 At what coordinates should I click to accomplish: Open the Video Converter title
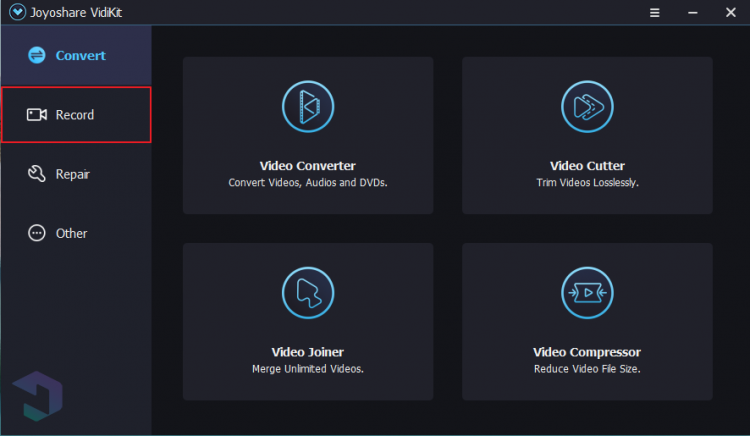(308, 166)
